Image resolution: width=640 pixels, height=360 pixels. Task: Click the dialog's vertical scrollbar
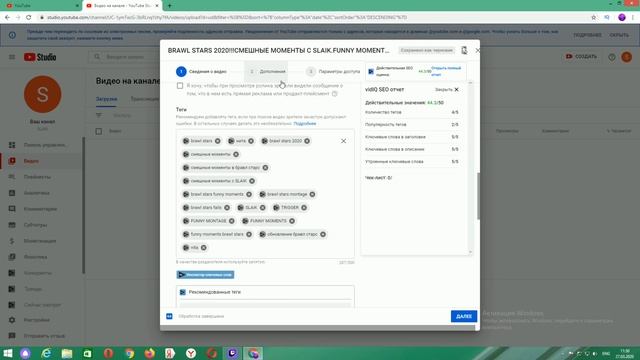tap(478, 196)
